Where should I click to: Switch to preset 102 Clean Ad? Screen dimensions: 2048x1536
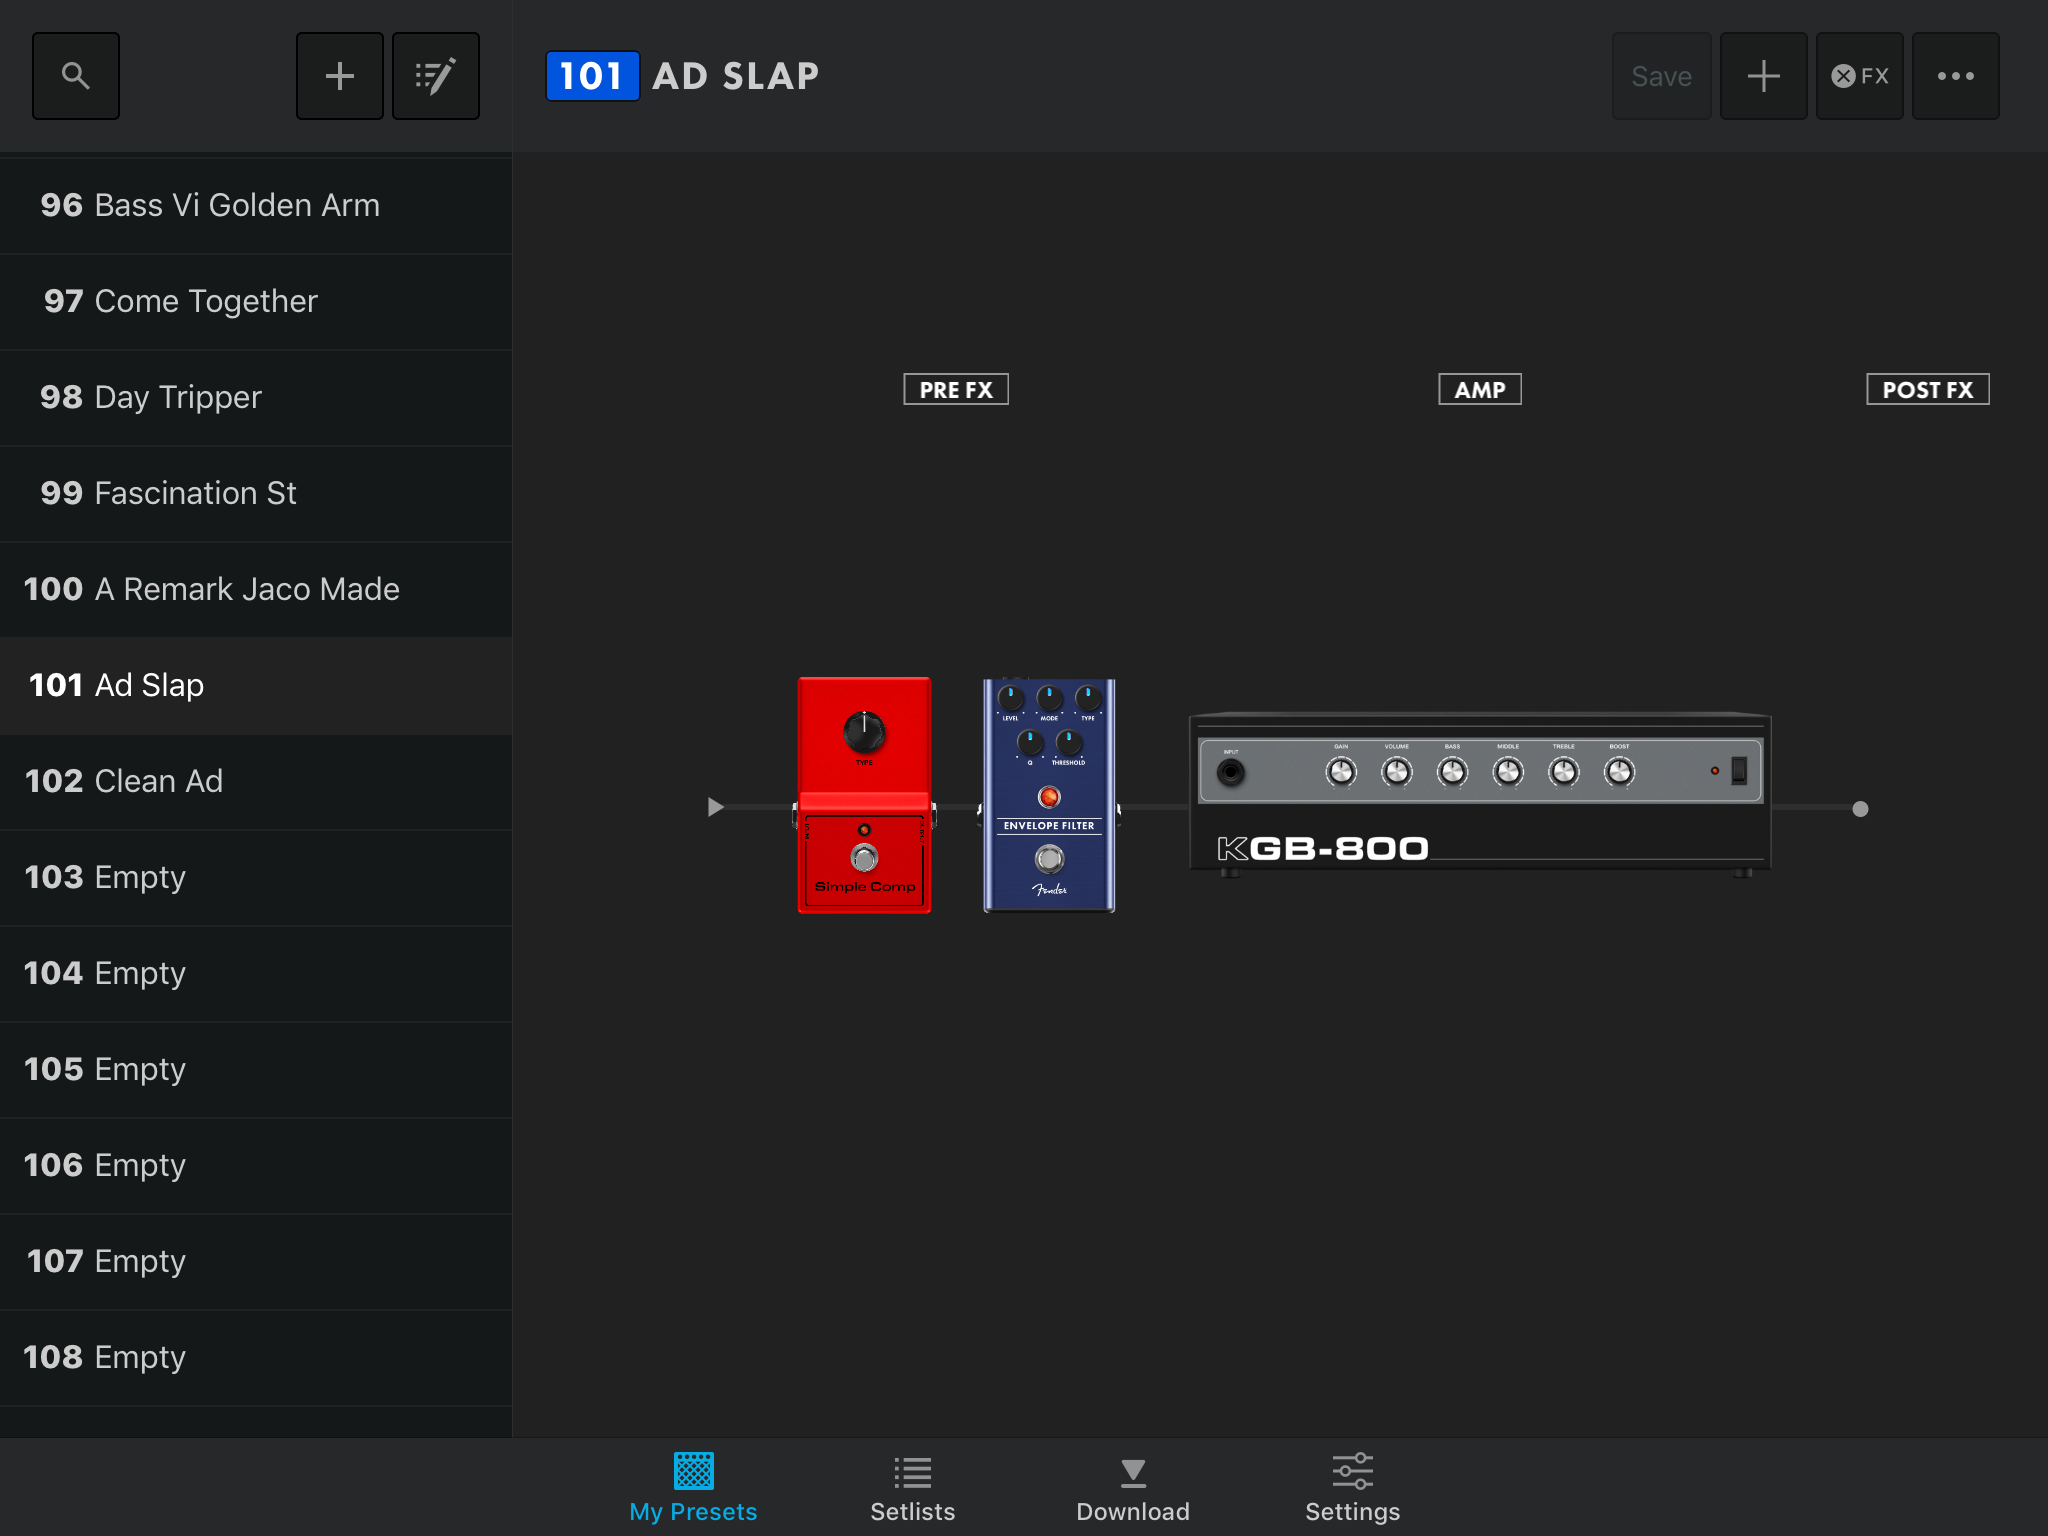[x=256, y=781]
